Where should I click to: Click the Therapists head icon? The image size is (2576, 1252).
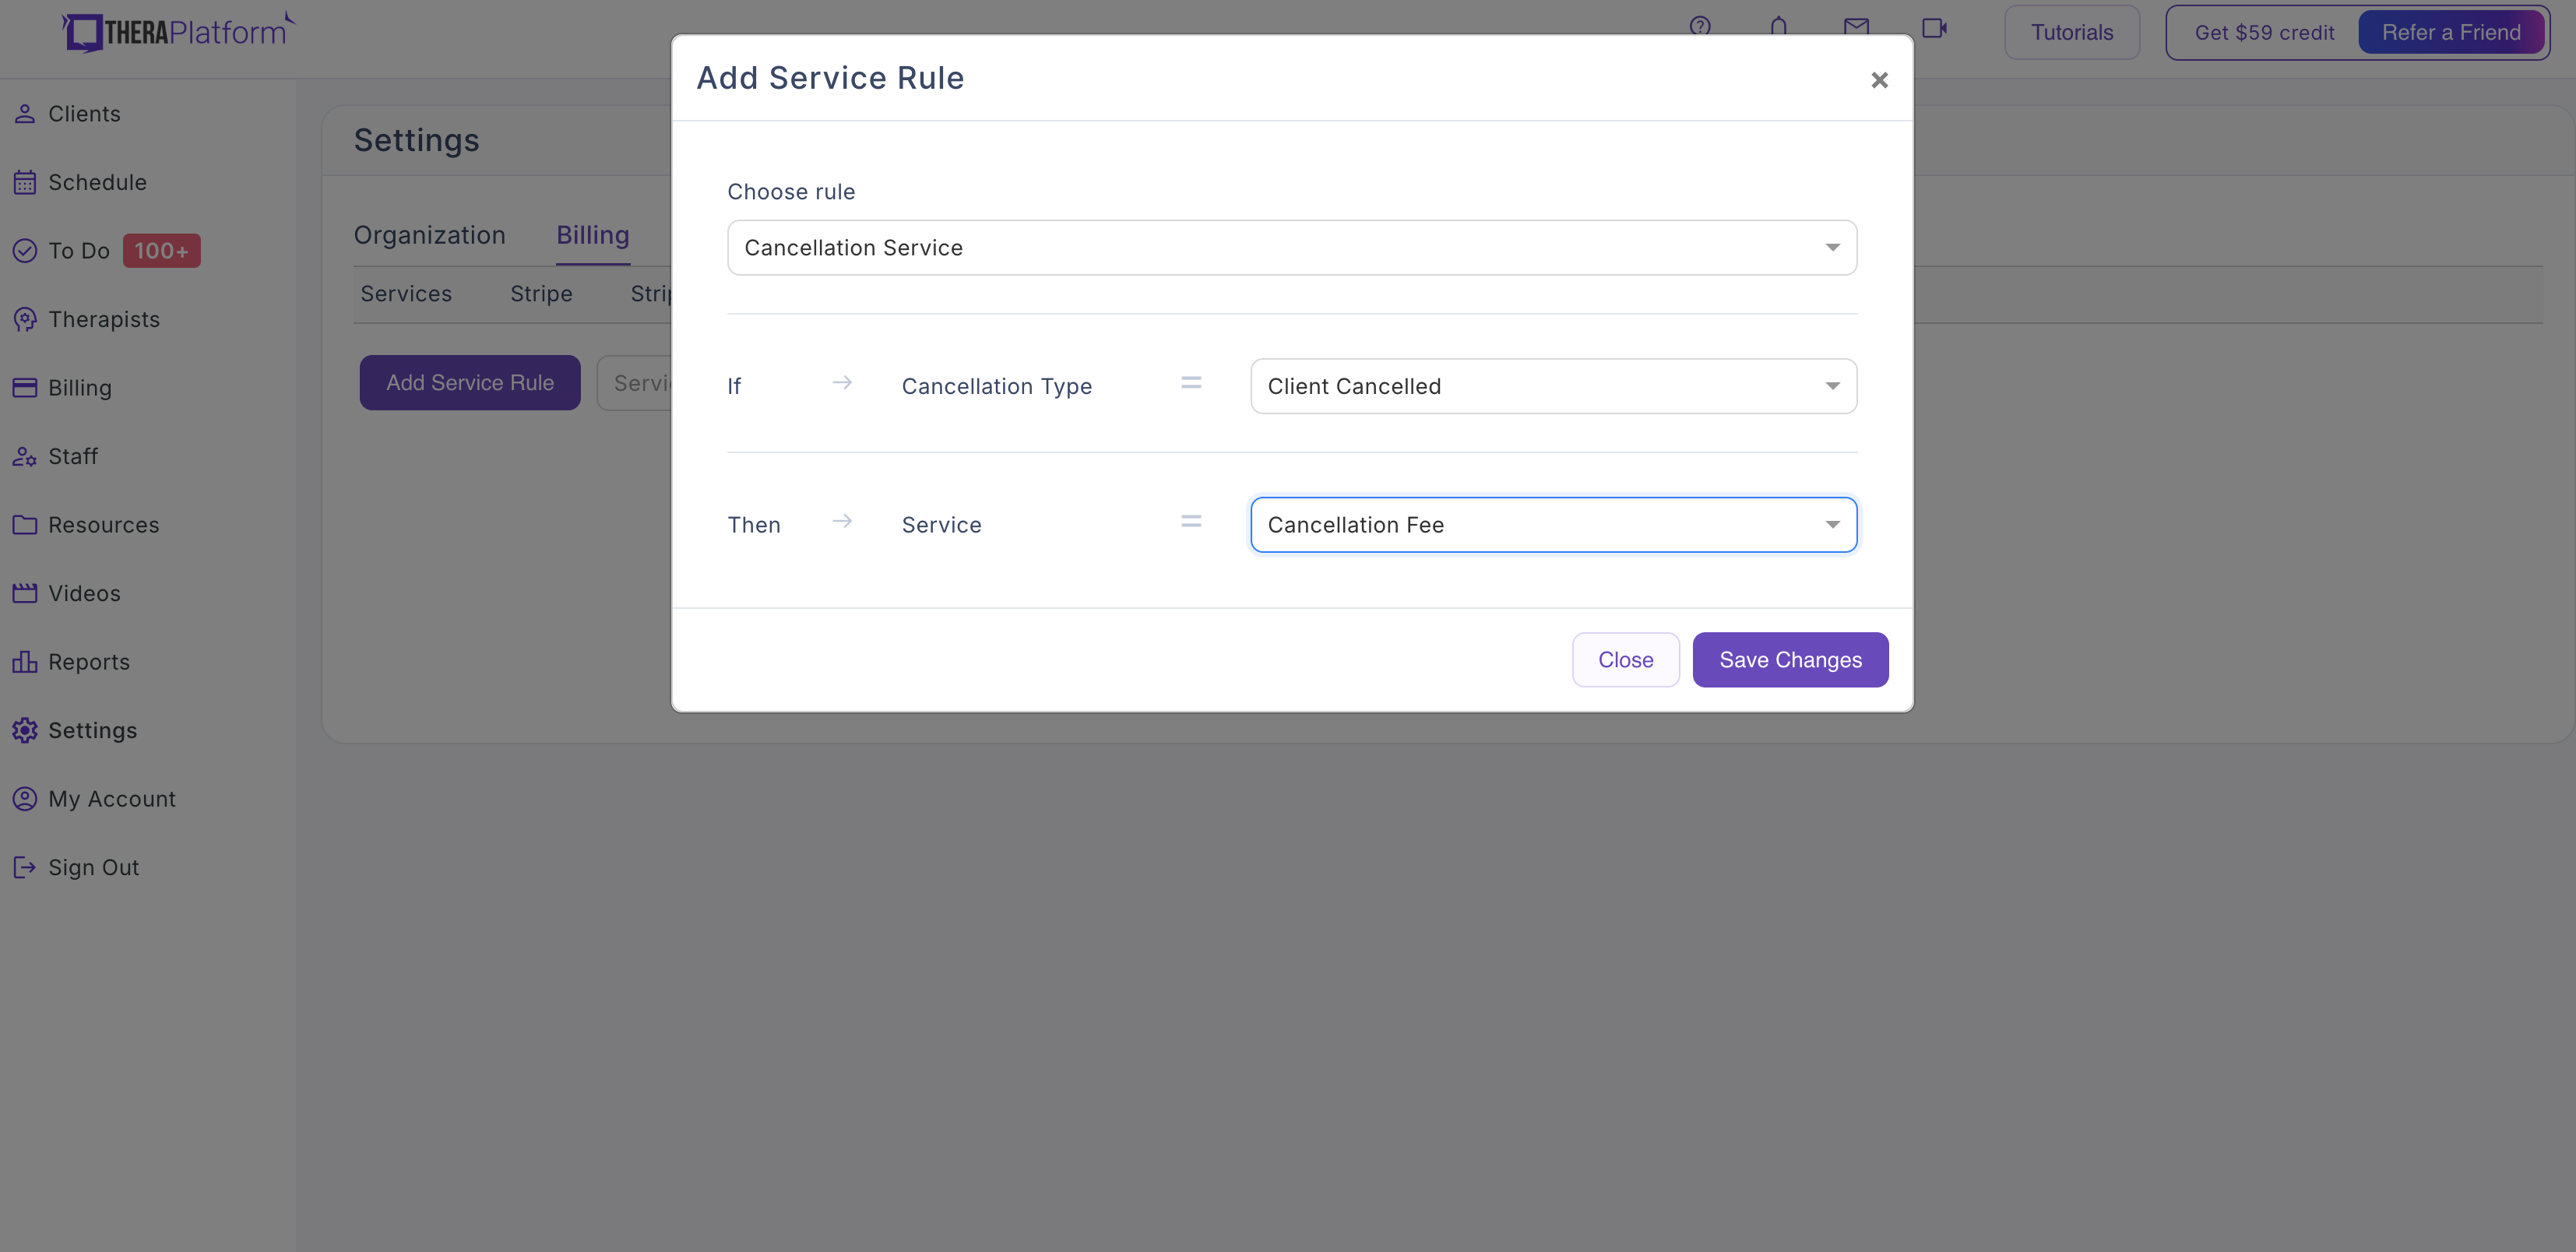[25, 319]
